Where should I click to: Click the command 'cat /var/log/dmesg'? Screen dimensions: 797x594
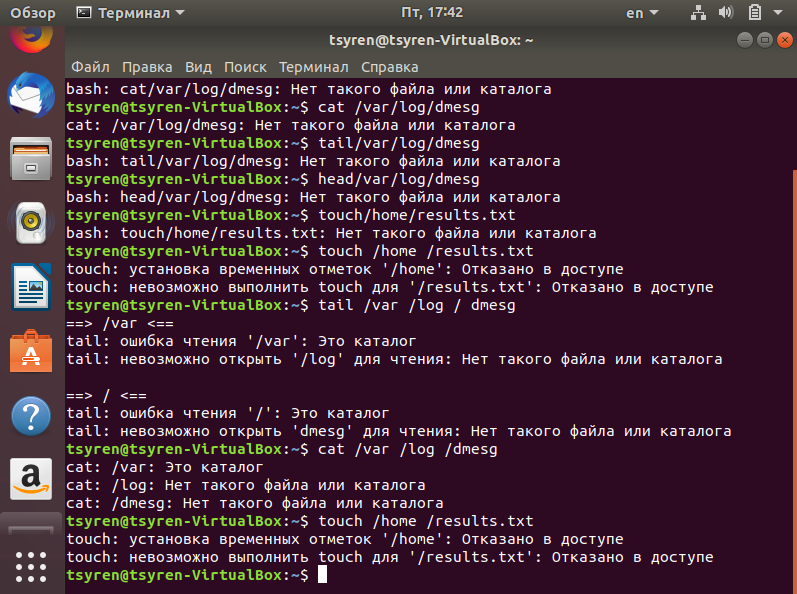tap(398, 107)
